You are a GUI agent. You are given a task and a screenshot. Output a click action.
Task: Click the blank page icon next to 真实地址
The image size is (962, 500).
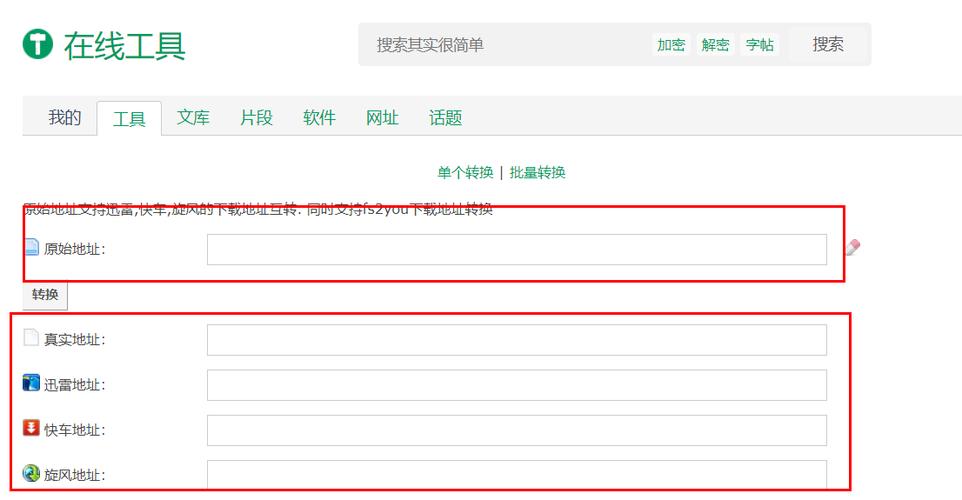[x=31, y=337]
